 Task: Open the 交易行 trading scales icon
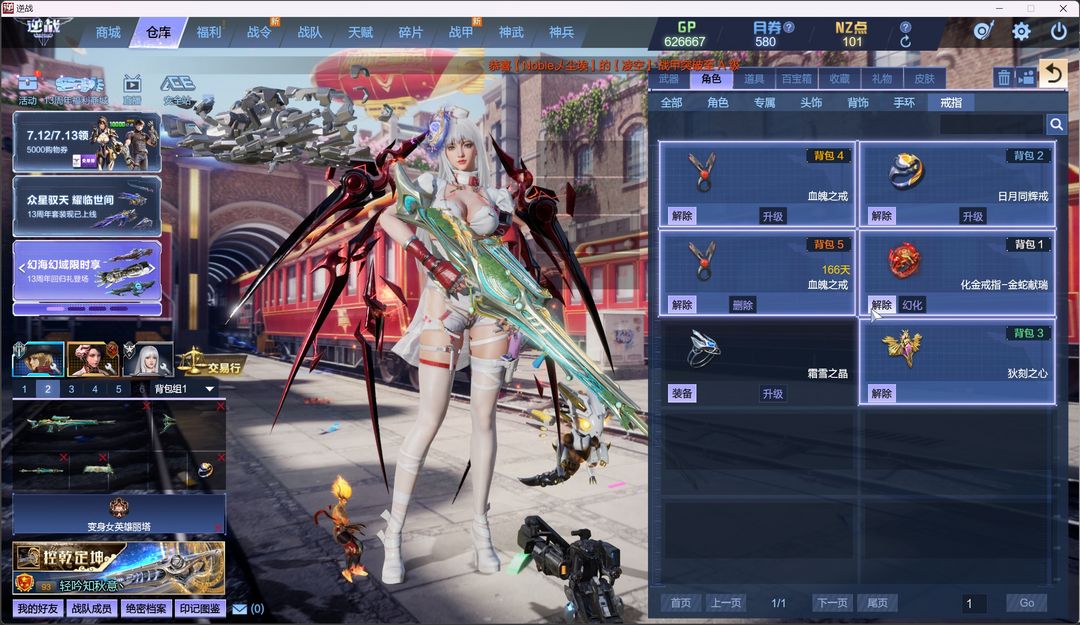tap(209, 362)
